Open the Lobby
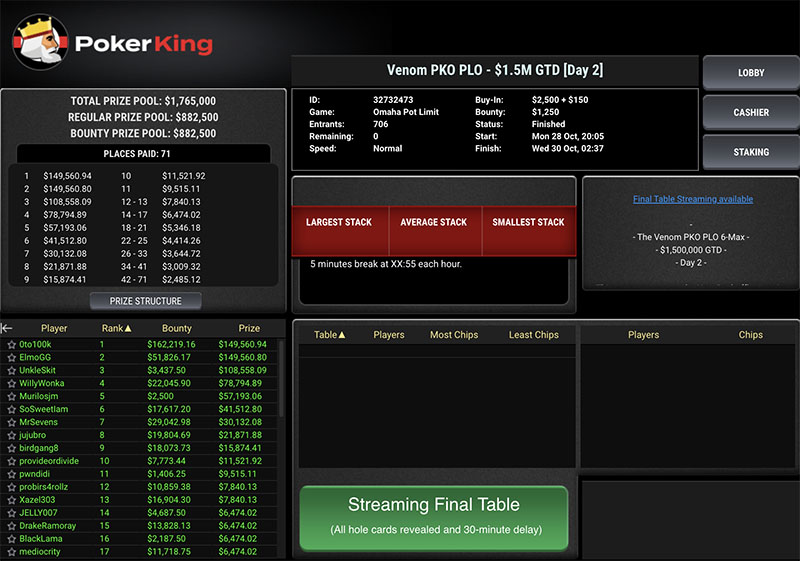800x561 pixels. [x=751, y=73]
